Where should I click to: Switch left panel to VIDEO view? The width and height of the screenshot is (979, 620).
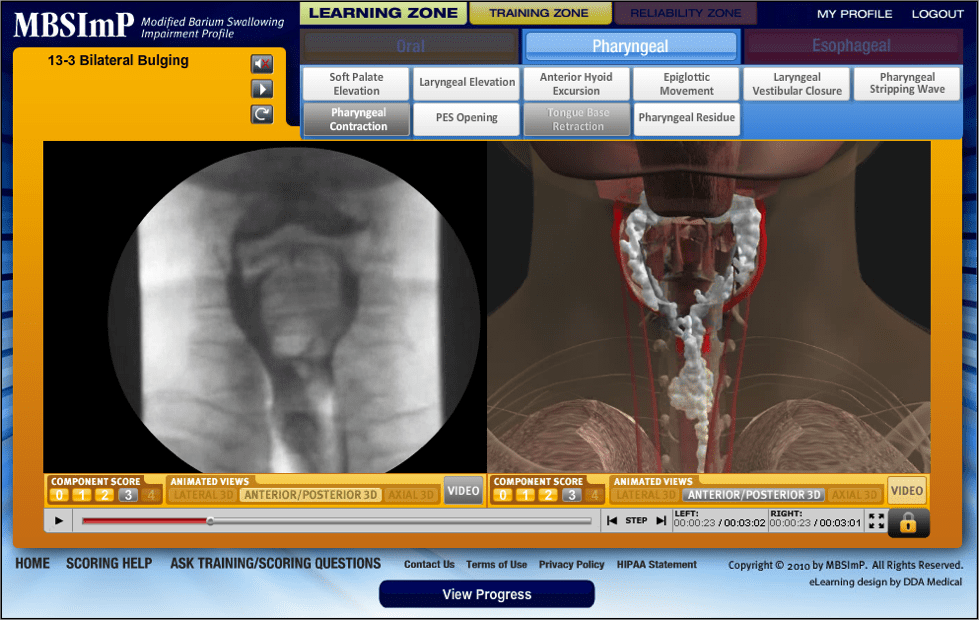464,490
